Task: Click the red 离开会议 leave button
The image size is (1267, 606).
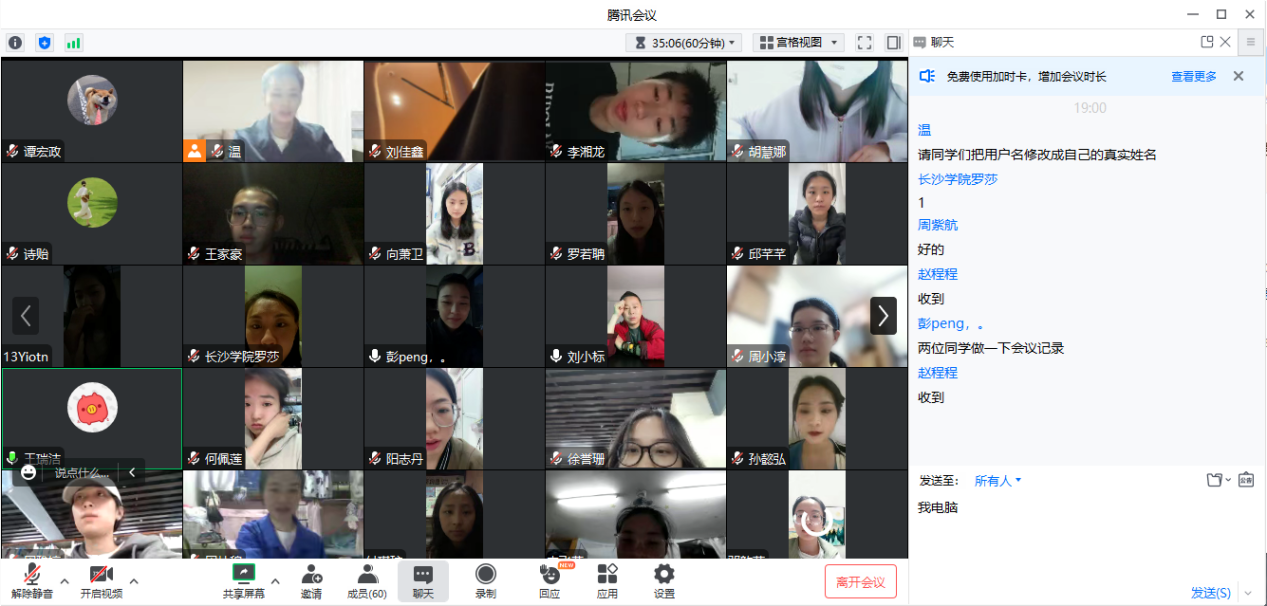Action: click(x=860, y=581)
